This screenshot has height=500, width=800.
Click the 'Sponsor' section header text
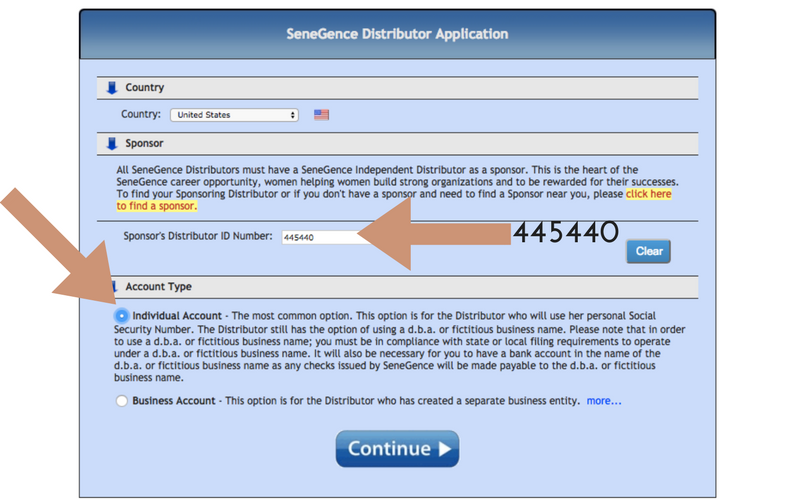144,143
